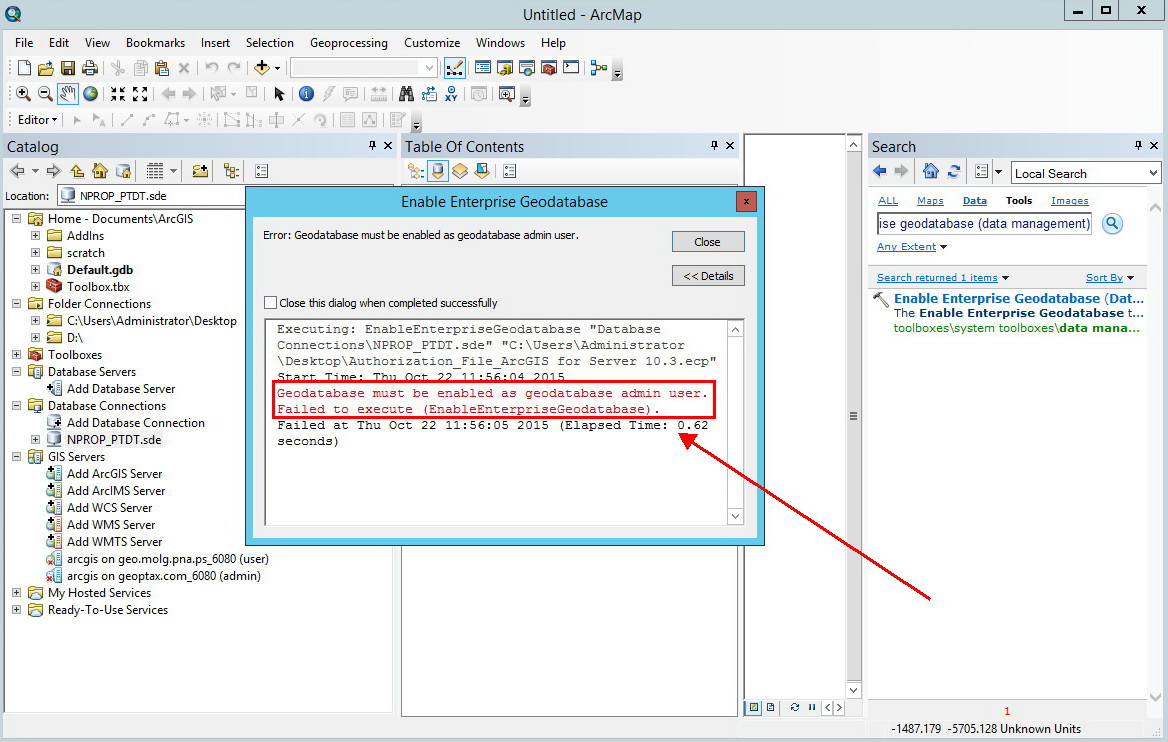Click the Add Database Connection item
This screenshot has height=742, width=1168.
(135, 422)
